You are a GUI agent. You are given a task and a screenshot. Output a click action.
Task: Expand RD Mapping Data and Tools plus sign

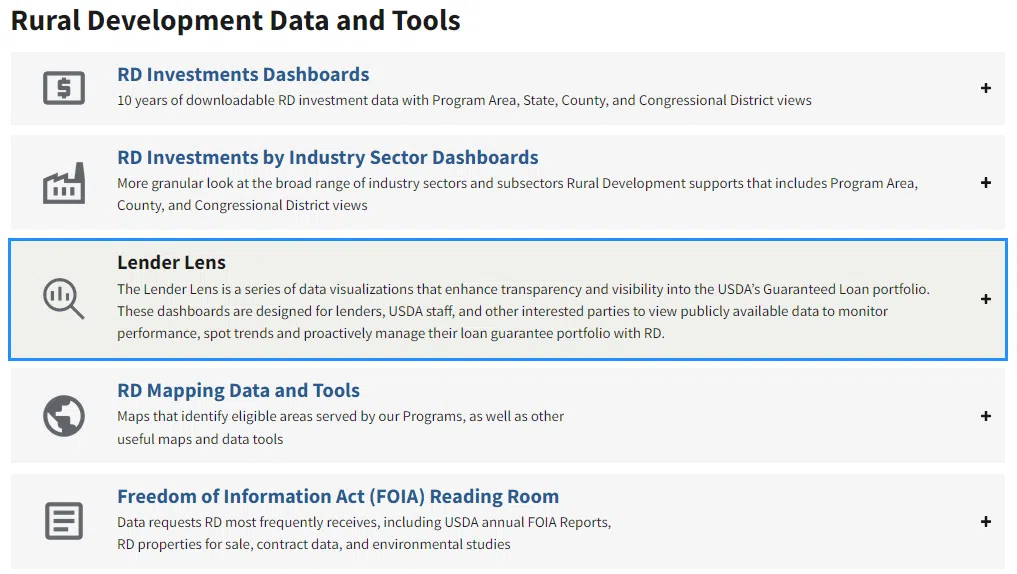point(985,416)
